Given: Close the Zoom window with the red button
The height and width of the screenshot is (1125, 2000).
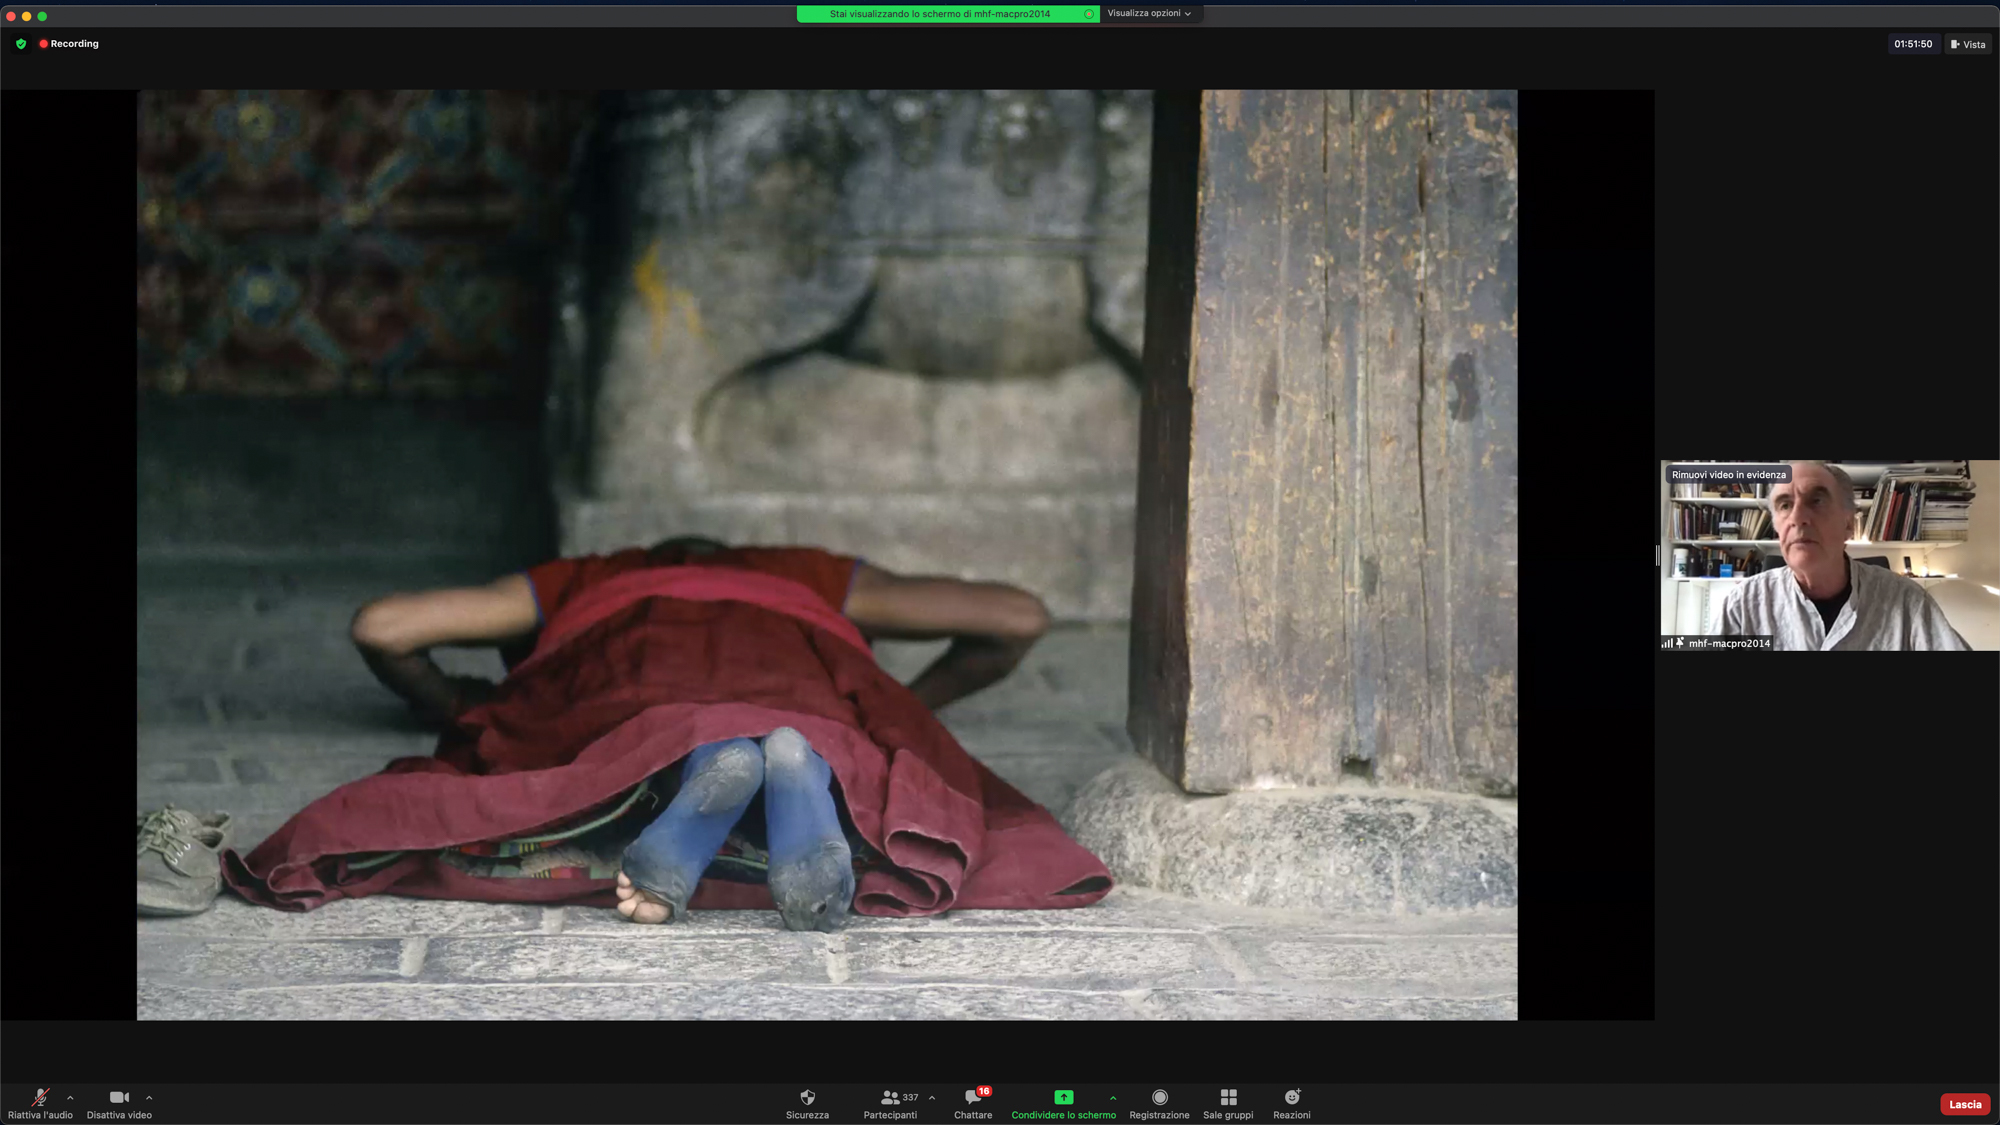Looking at the screenshot, I should pos(11,16).
